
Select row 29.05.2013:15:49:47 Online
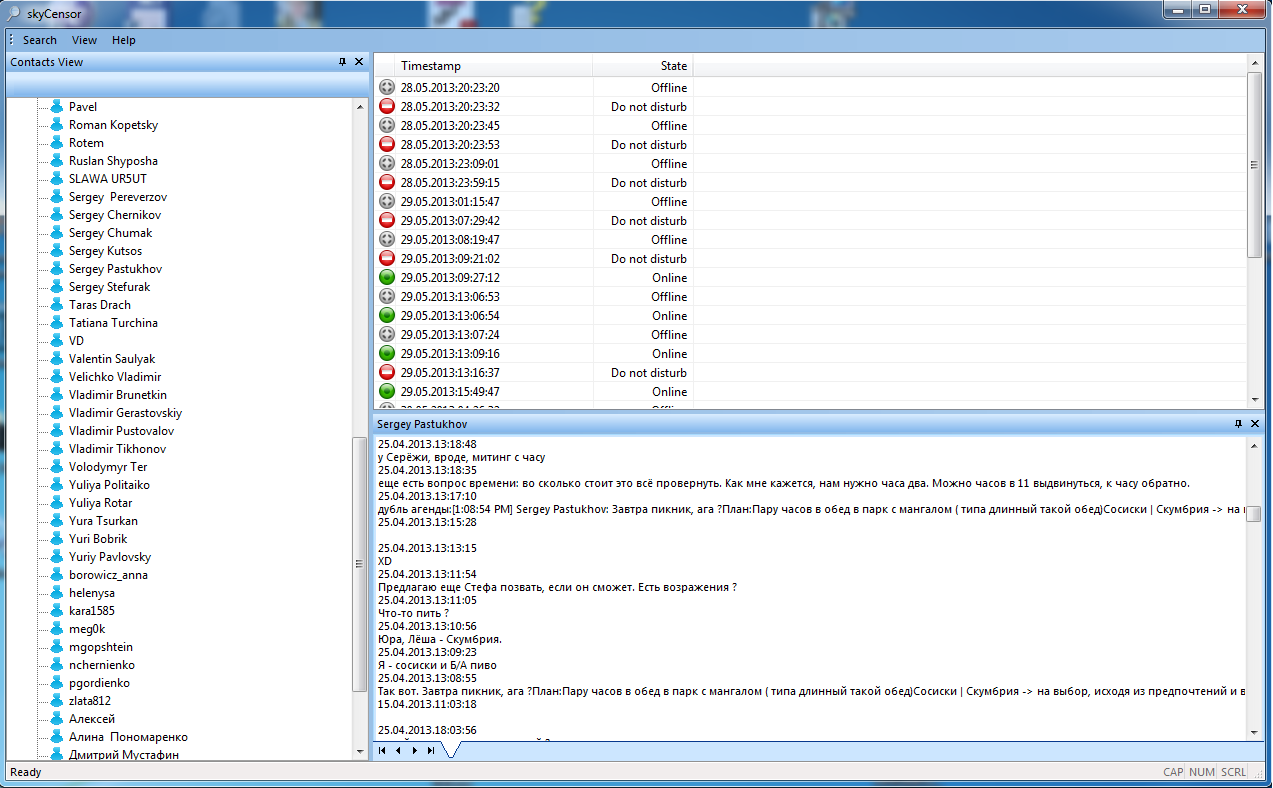(x=811, y=391)
